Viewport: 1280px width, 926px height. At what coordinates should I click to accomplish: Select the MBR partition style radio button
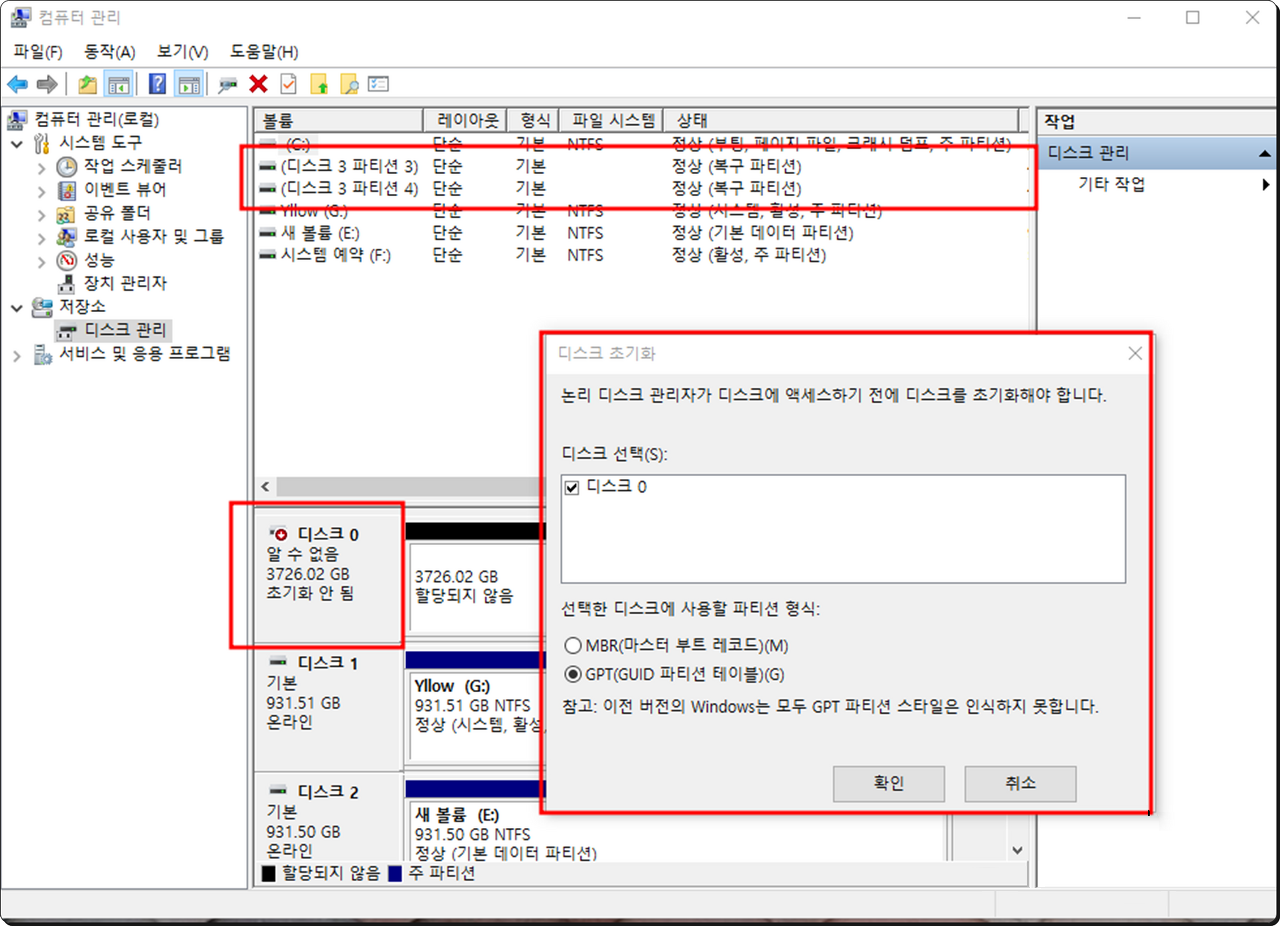click(573, 646)
